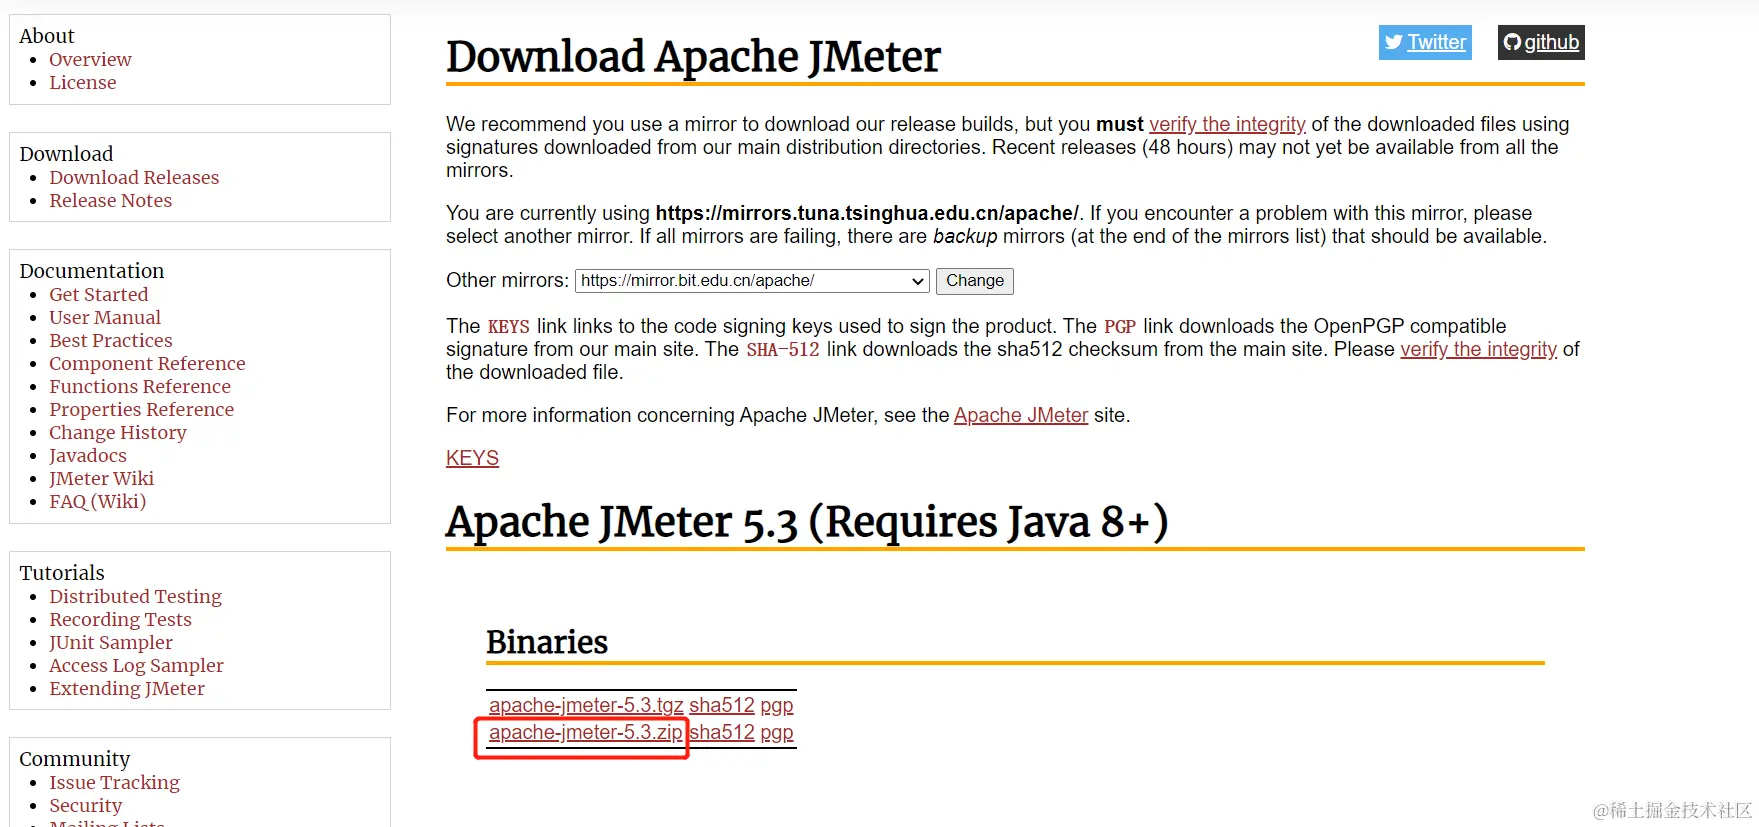The width and height of the screenshot is (1759, 827).
Task: Open the Access Log Sampler tutorial
Action: 137,665
